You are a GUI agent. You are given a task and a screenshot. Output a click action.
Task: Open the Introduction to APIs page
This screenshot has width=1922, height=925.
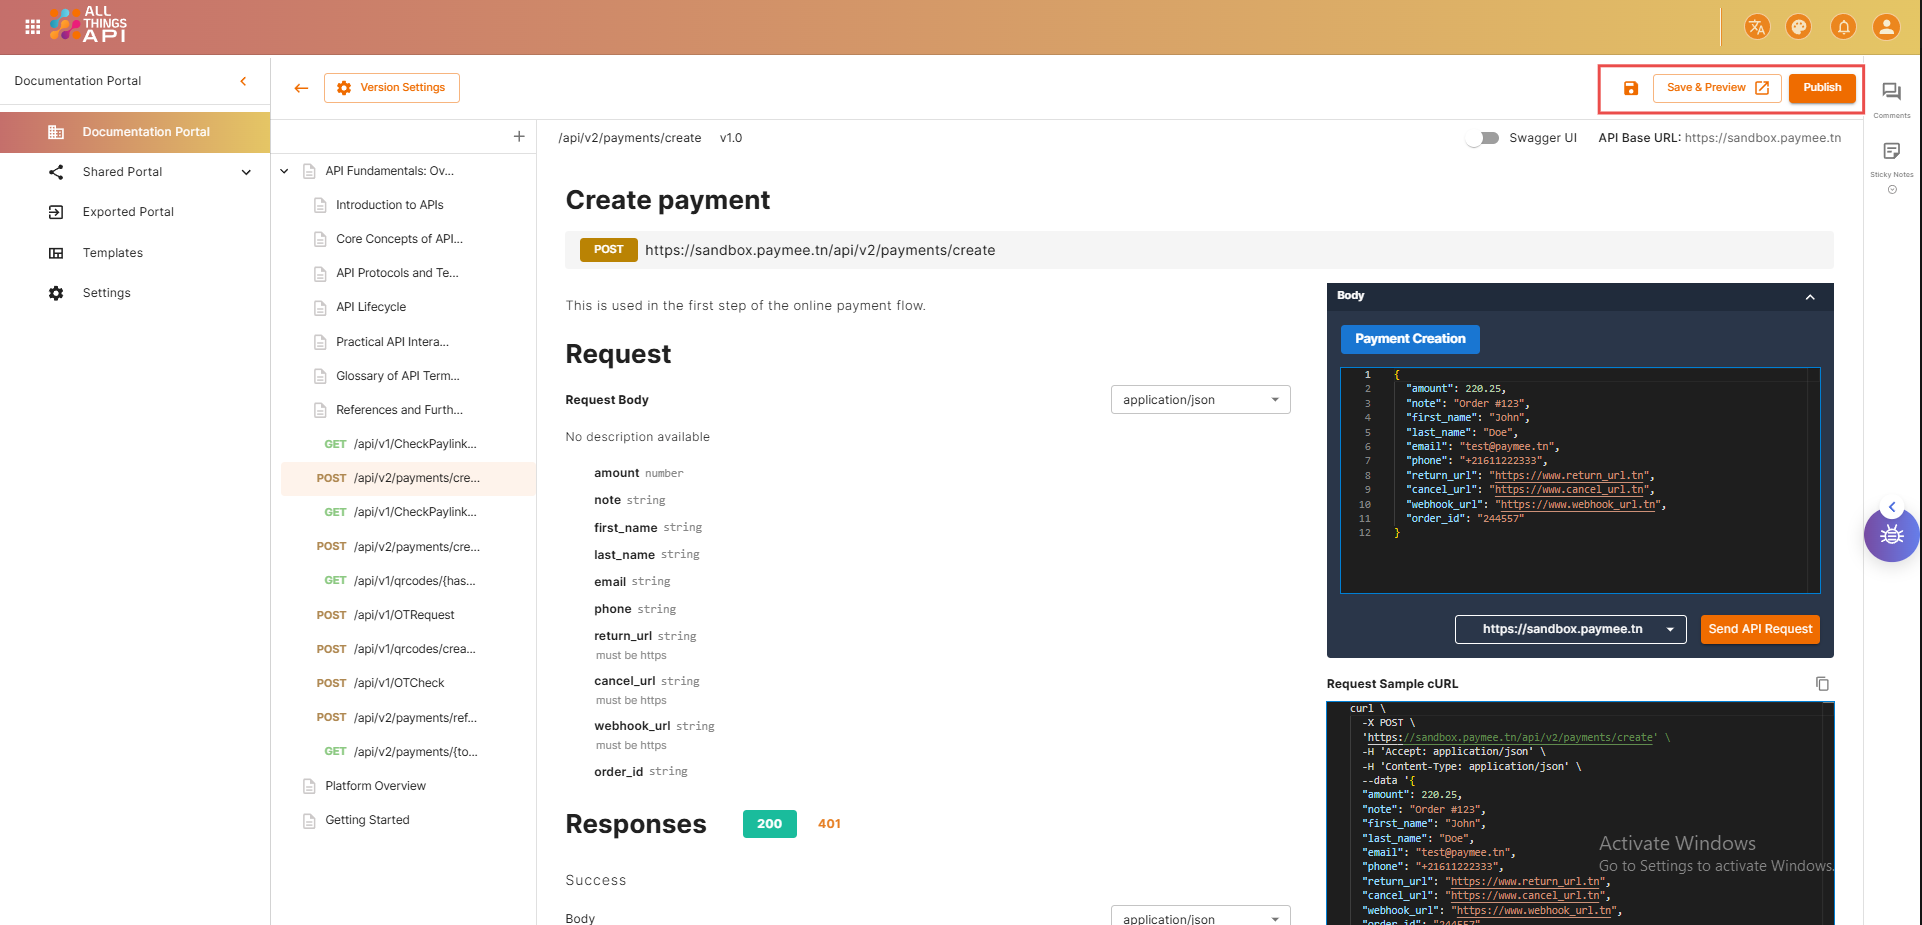coord(389,205)
